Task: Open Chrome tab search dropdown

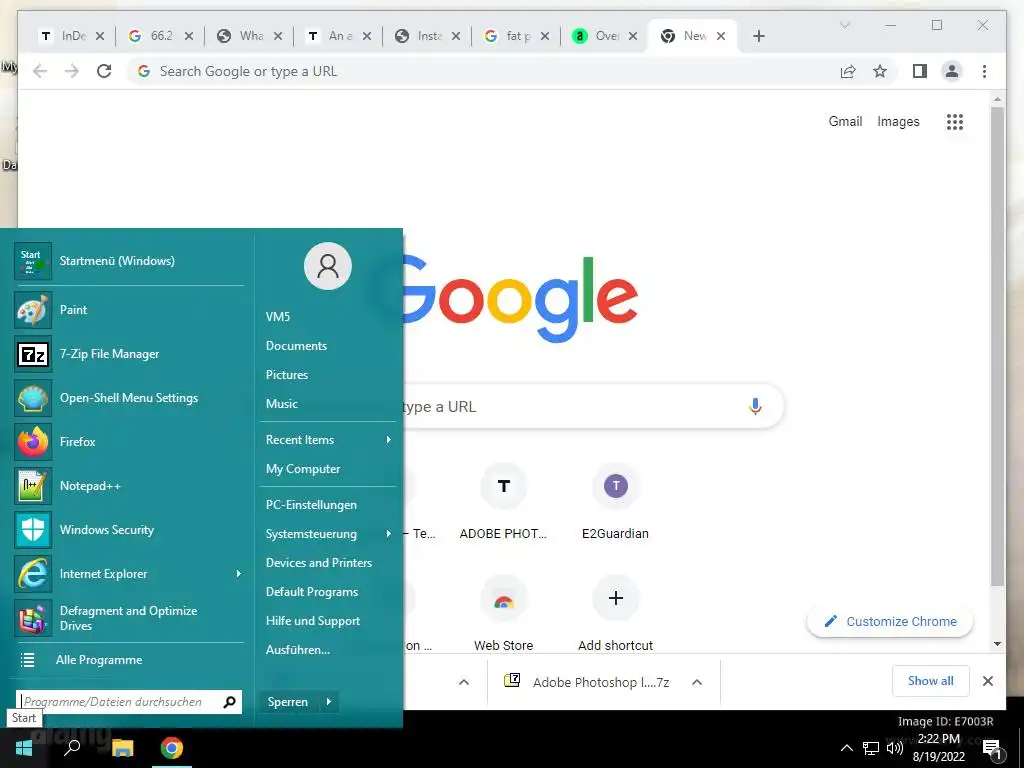Action: coord(844,25)
